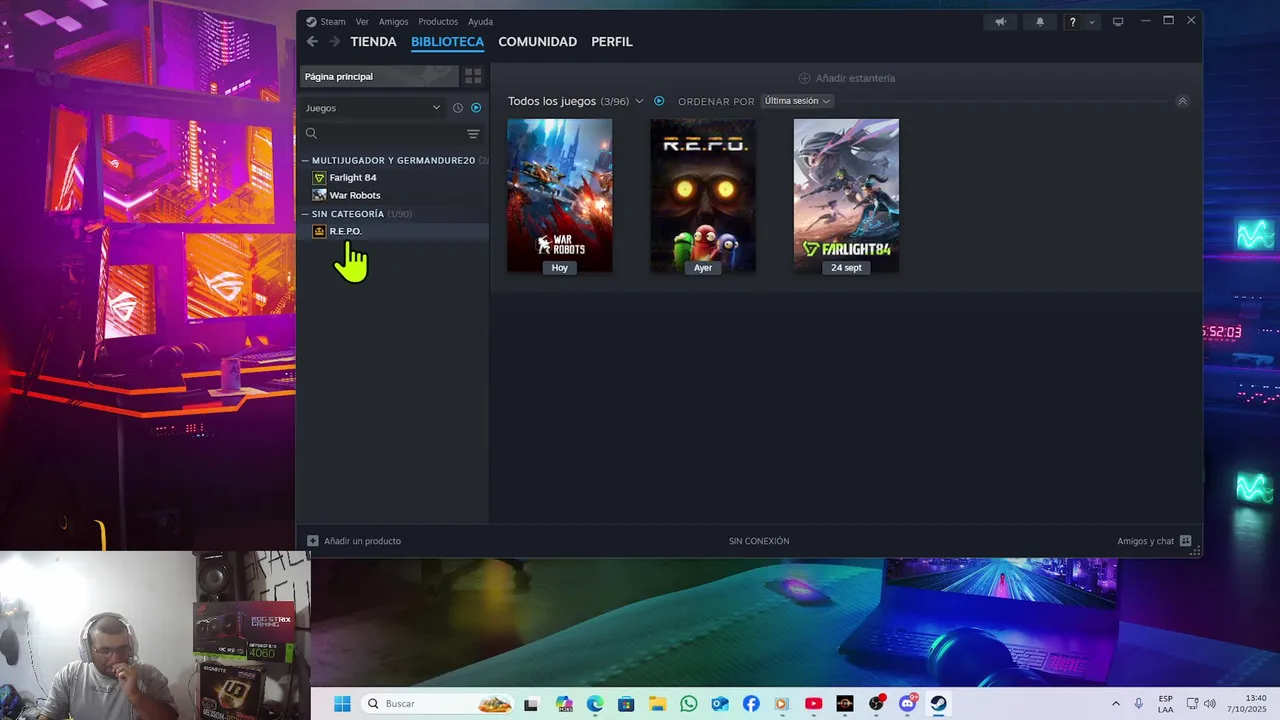Screen dimensions: 1280x720
Task: Toggle ready-to-play filter beside Todos los juegos
Action: pos(659,101)
